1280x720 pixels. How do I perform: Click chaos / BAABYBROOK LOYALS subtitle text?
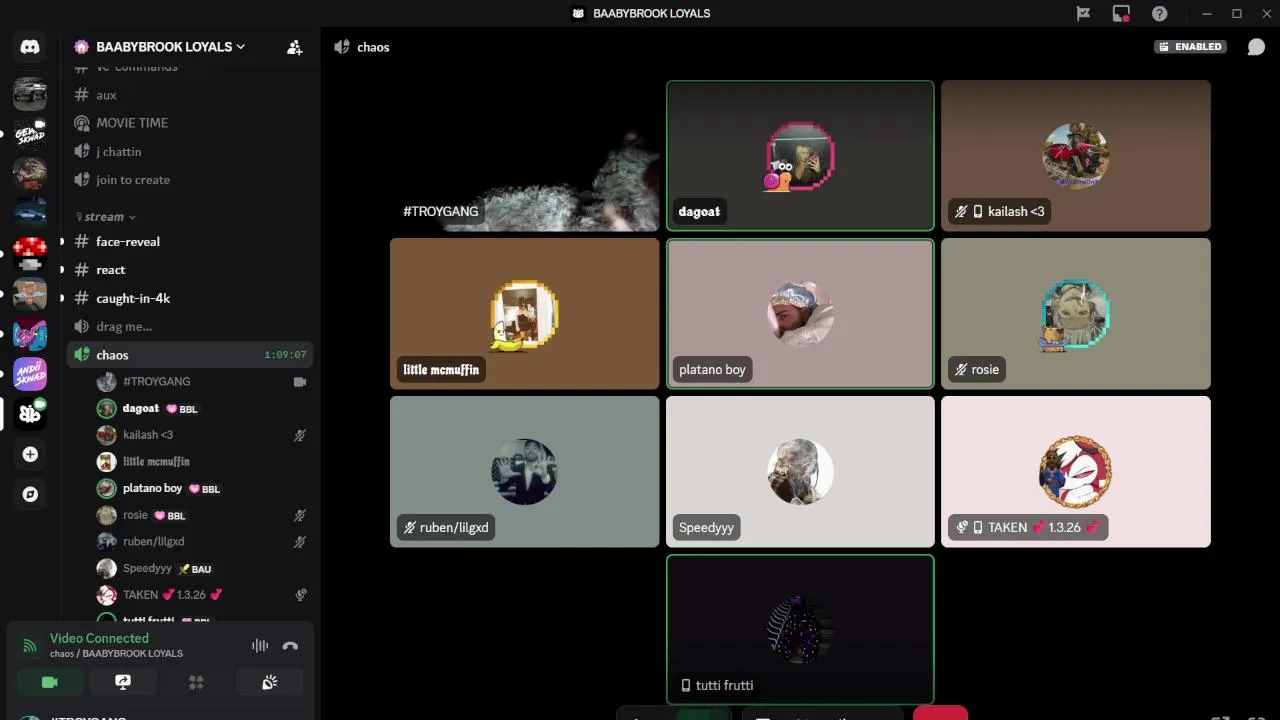(116, 654)
